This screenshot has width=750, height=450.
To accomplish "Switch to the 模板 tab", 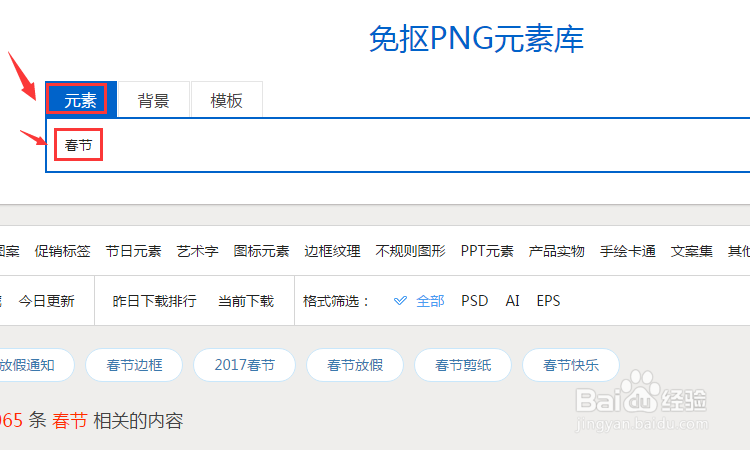I will tap(227, 100).
